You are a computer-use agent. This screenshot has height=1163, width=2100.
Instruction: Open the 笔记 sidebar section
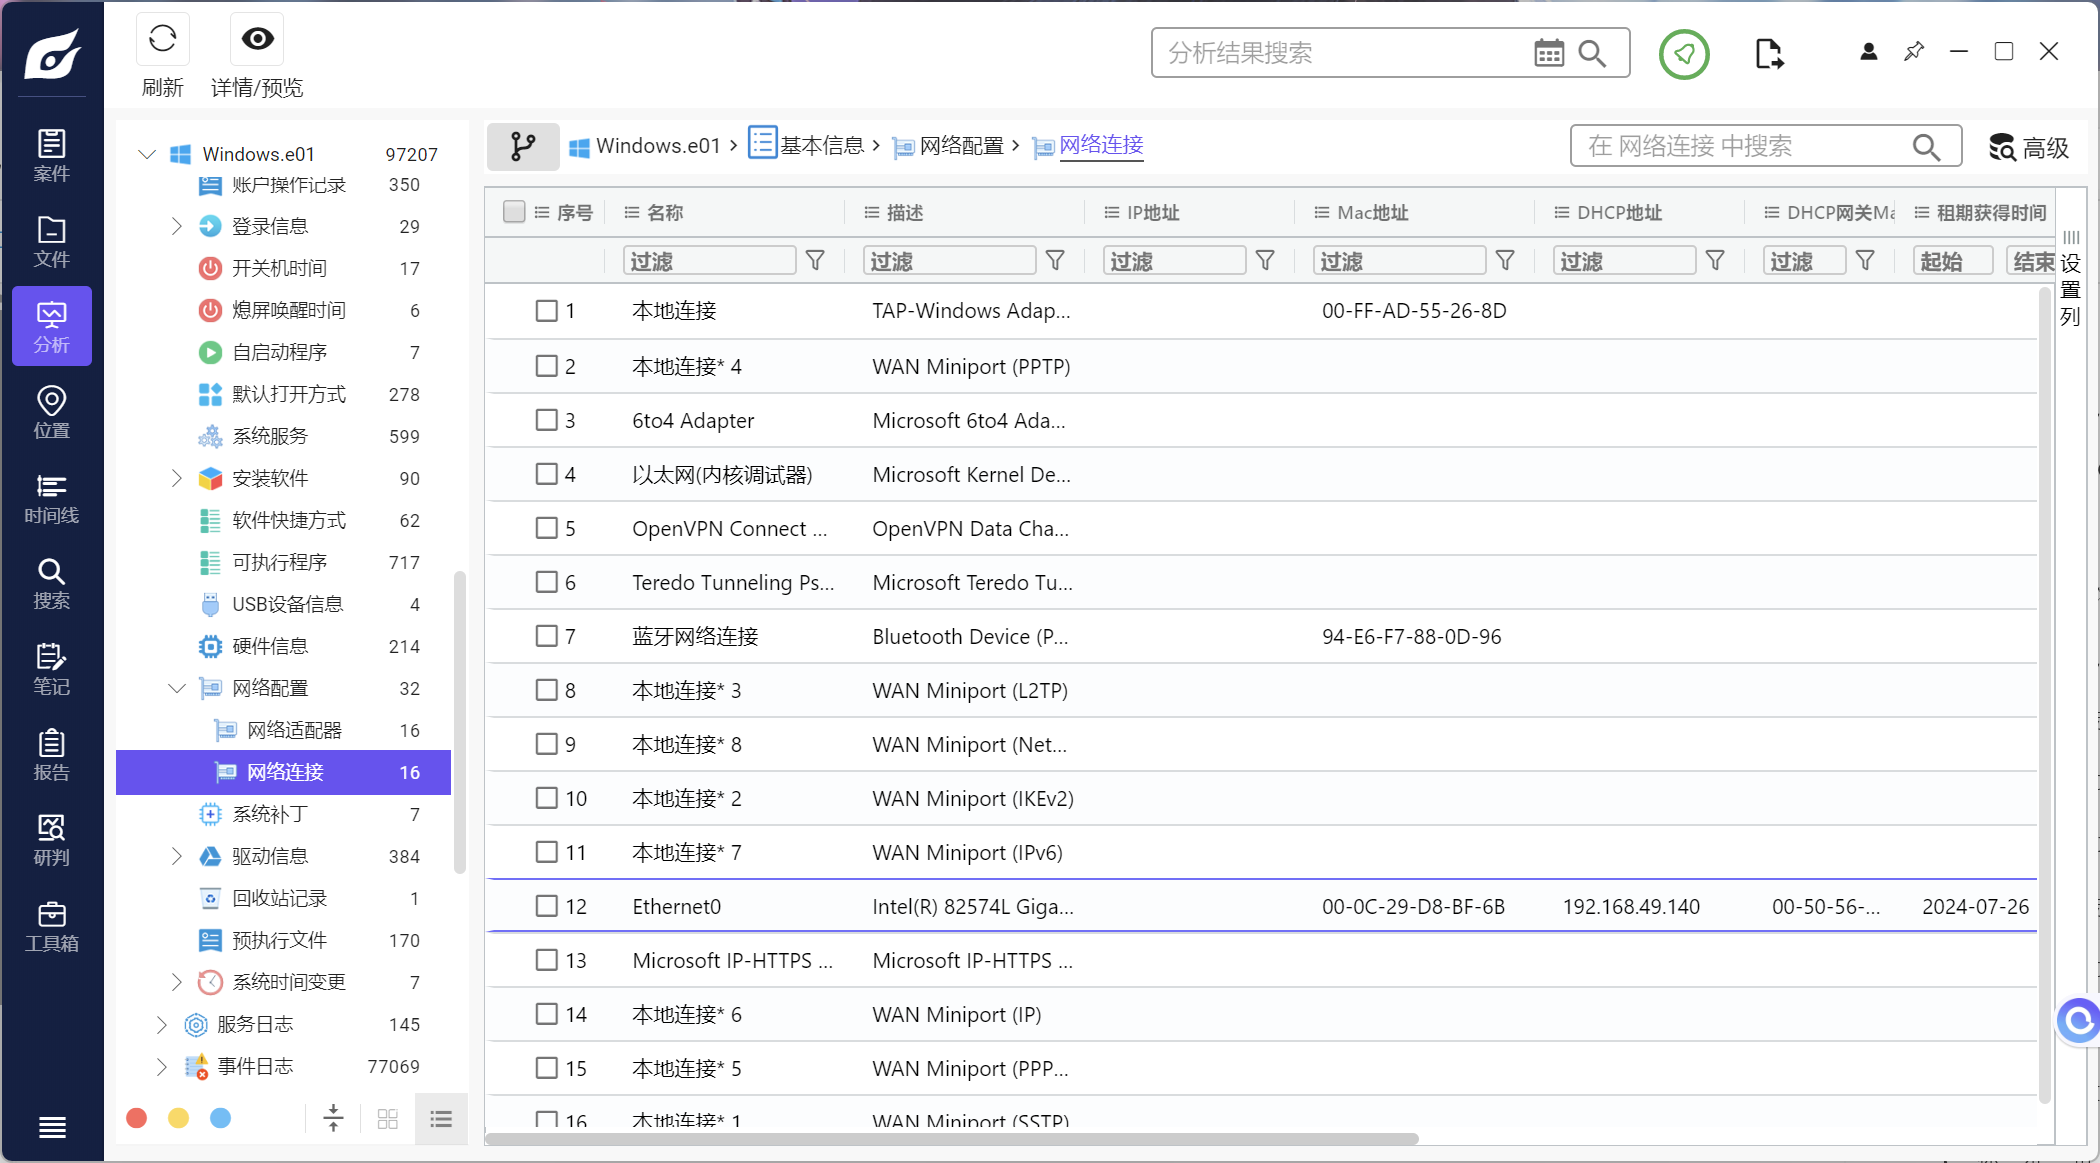(x=52, y=670)
